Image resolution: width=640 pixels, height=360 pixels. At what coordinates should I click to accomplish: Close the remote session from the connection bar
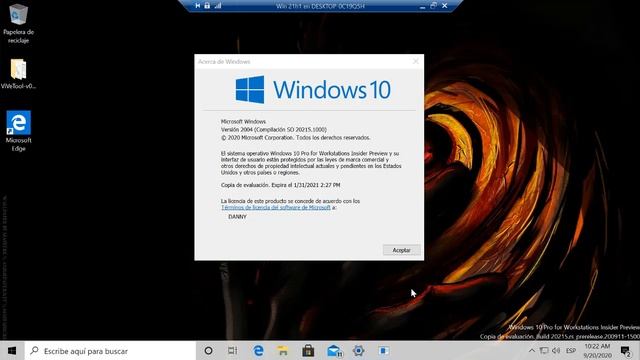pos(444,6)
